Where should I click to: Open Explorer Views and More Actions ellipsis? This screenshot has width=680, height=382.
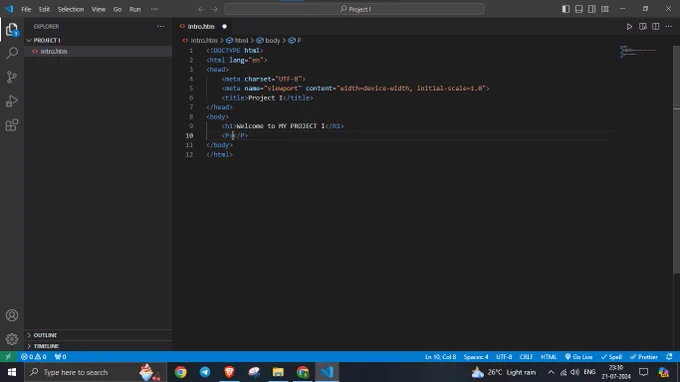click(x=161, y=26)
